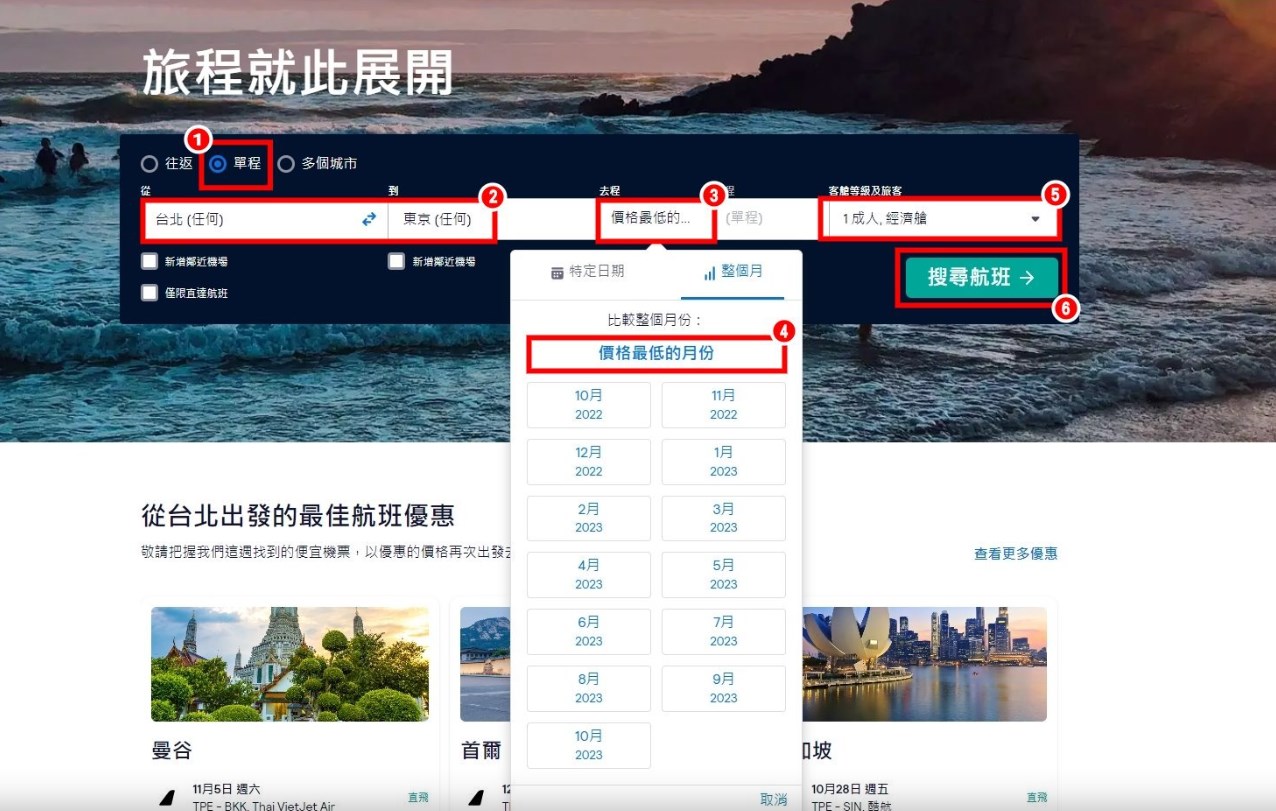Image resolution: width=1276 pixels, height=811 pixels.
Task: Click the 台北 (任何) origin input field
Action: click(x=250, y=219)
